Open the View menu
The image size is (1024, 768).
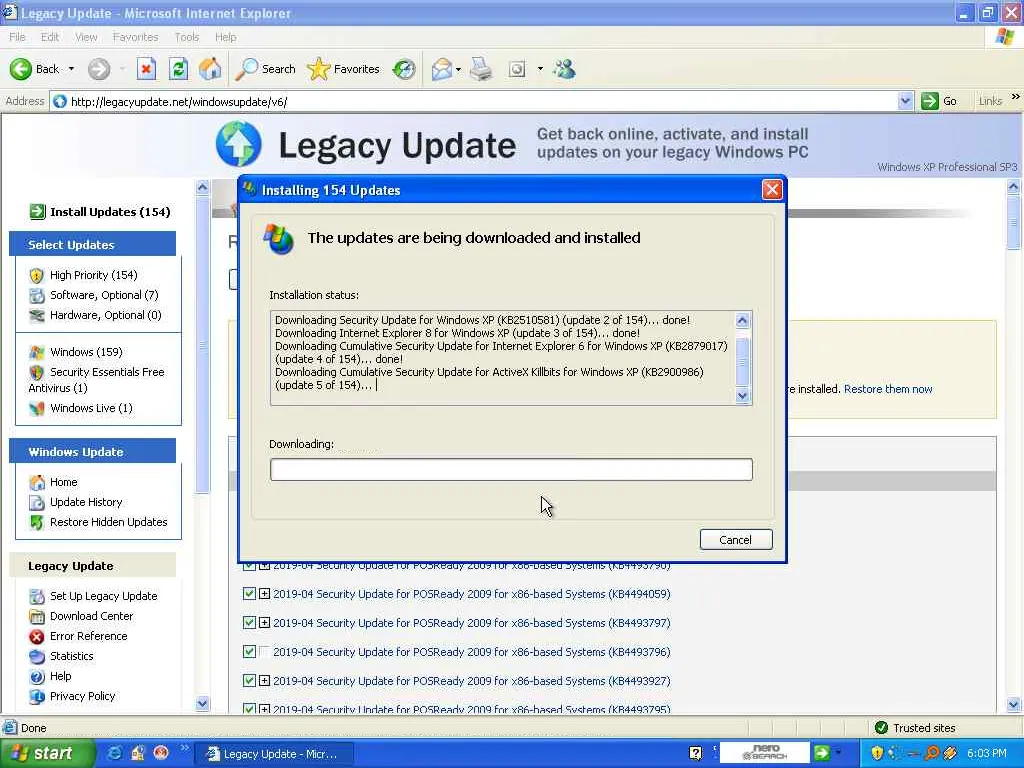(x=86, y=37)
